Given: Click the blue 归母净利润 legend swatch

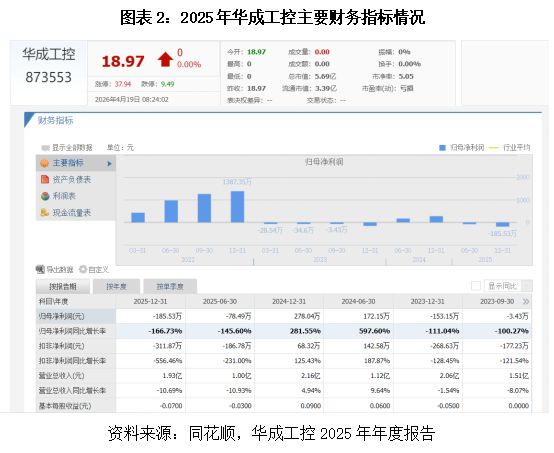Looking at the screenshot, I should click(442, 148).
